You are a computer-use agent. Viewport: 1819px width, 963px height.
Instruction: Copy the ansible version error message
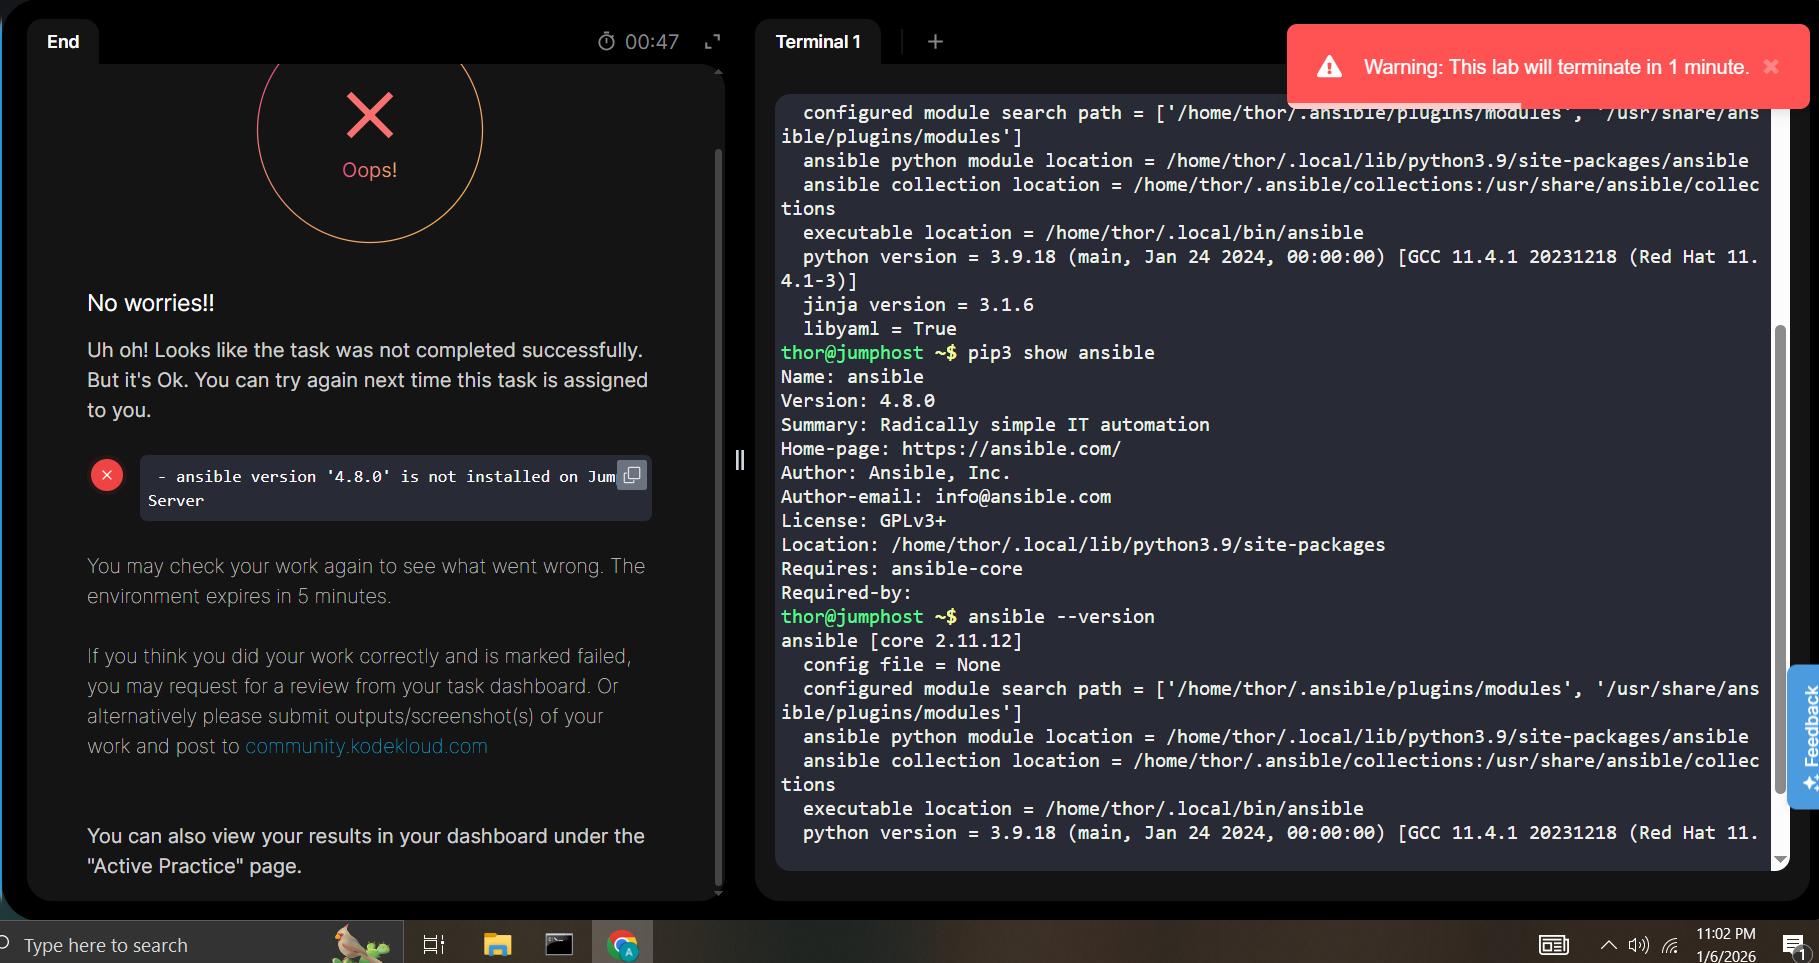tap(632, 475)
